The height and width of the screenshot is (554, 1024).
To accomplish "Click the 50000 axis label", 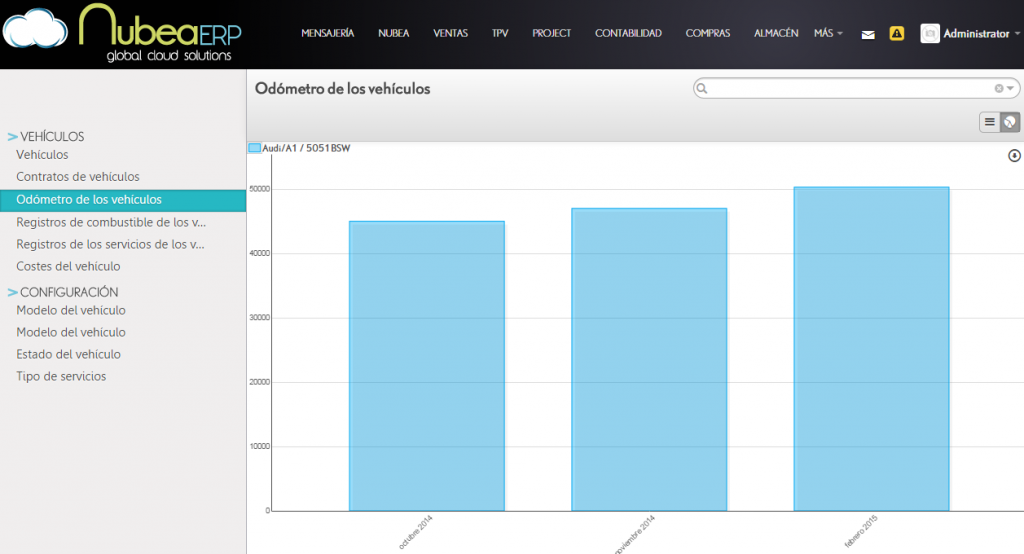I will point(259,189).
